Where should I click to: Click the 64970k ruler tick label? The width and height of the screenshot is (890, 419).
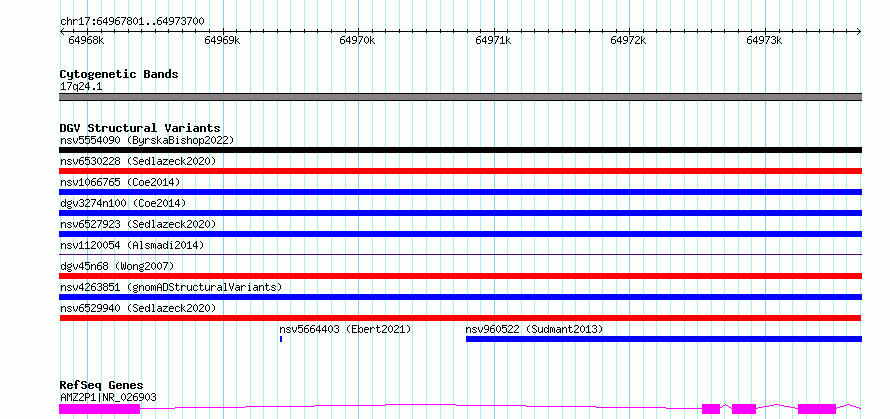pos(358,40)
